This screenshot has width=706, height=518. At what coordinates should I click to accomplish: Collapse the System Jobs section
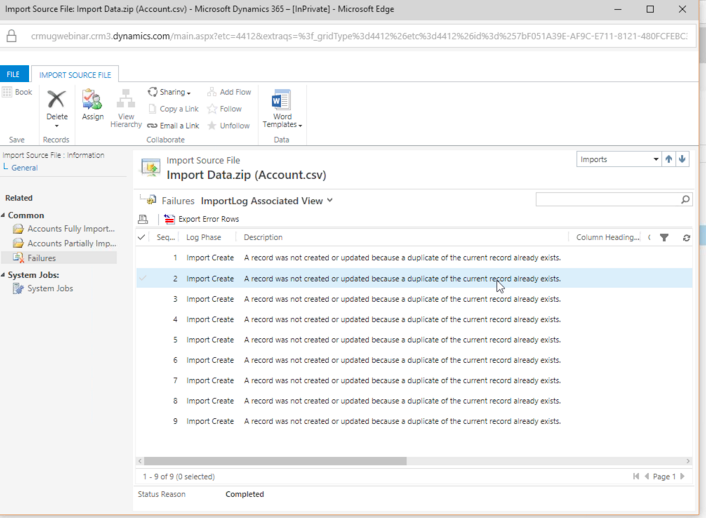(x=3, y=275)
